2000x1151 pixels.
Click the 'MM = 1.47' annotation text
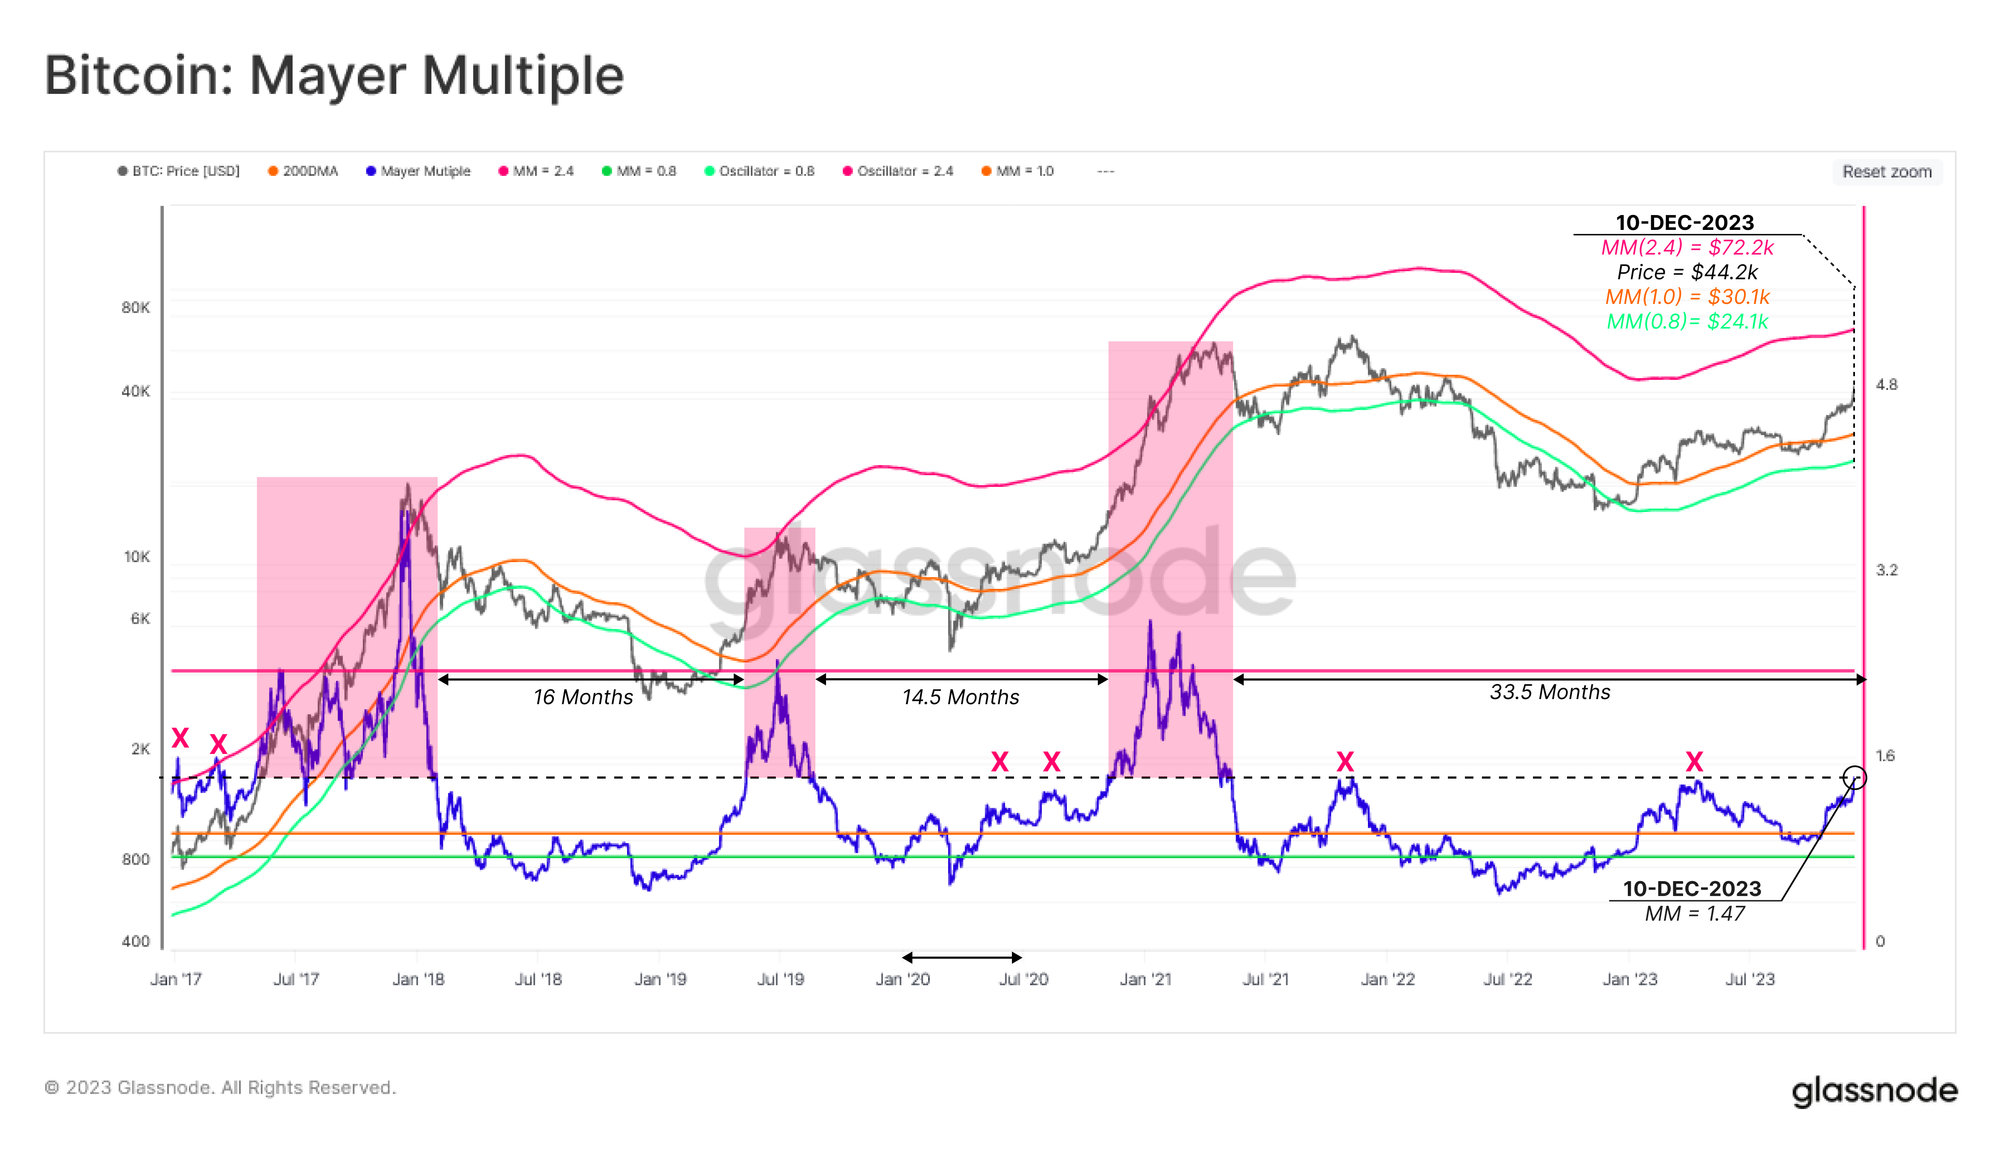1695,913
